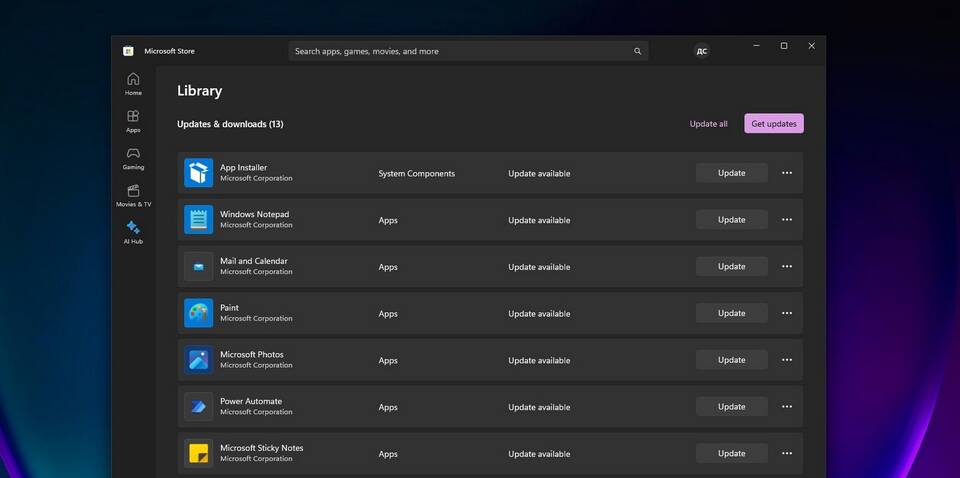Update the Mail and Calendar app
This screenshot has height=478, width=960.
[731, 267]
